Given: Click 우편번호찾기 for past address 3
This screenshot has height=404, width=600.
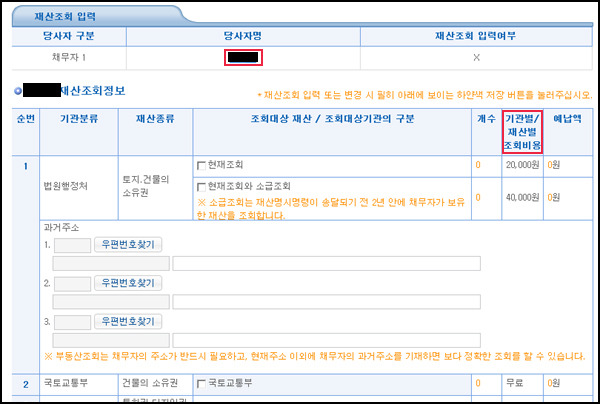Looking at the screenshot, I should point(128,321).
